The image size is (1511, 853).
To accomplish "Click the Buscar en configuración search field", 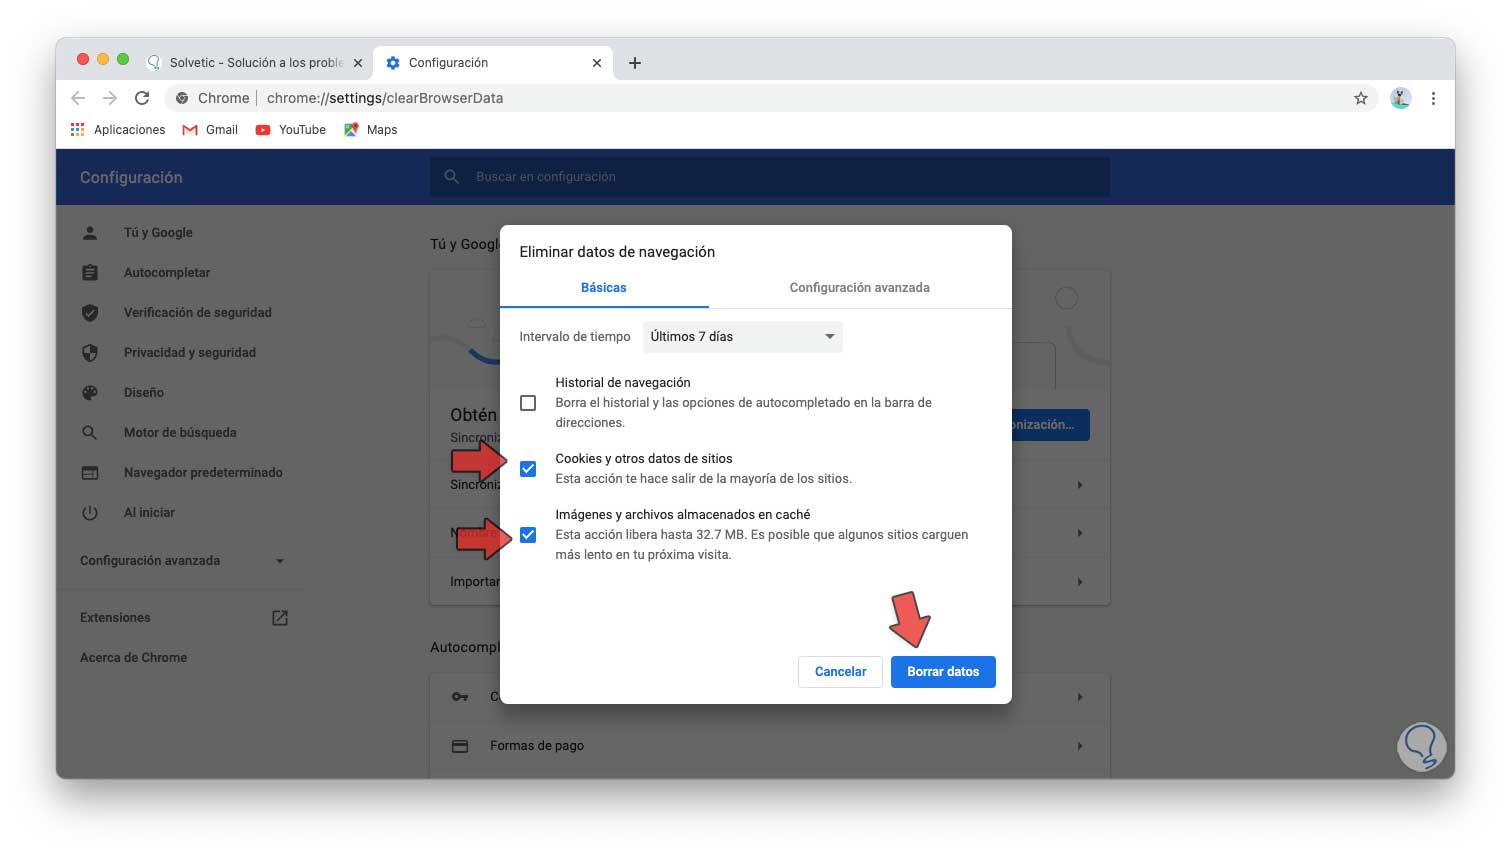I will (x=770, y=177).
